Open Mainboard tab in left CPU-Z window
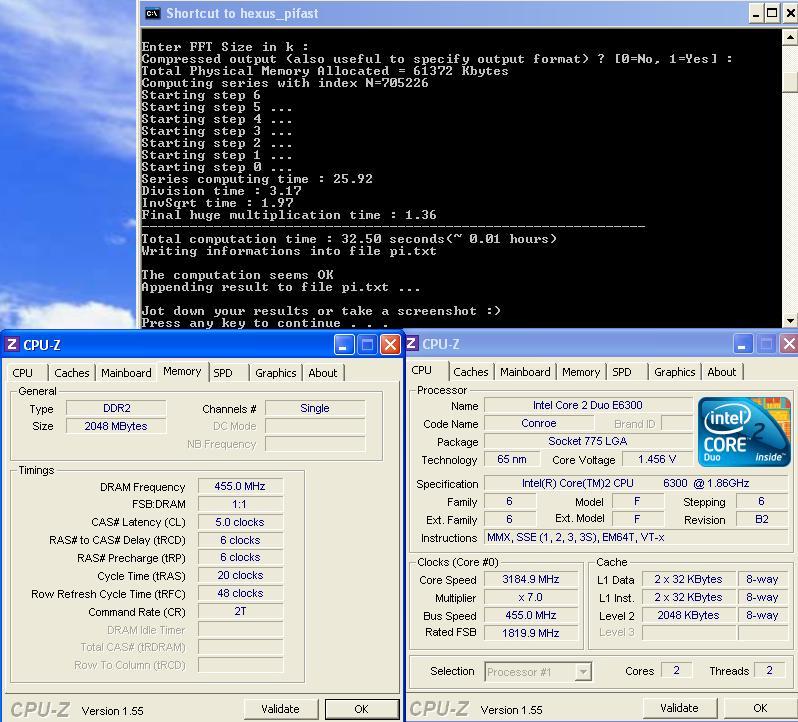Image resolution: width=798 pixels, height=722 pixels. click(126, 373)
